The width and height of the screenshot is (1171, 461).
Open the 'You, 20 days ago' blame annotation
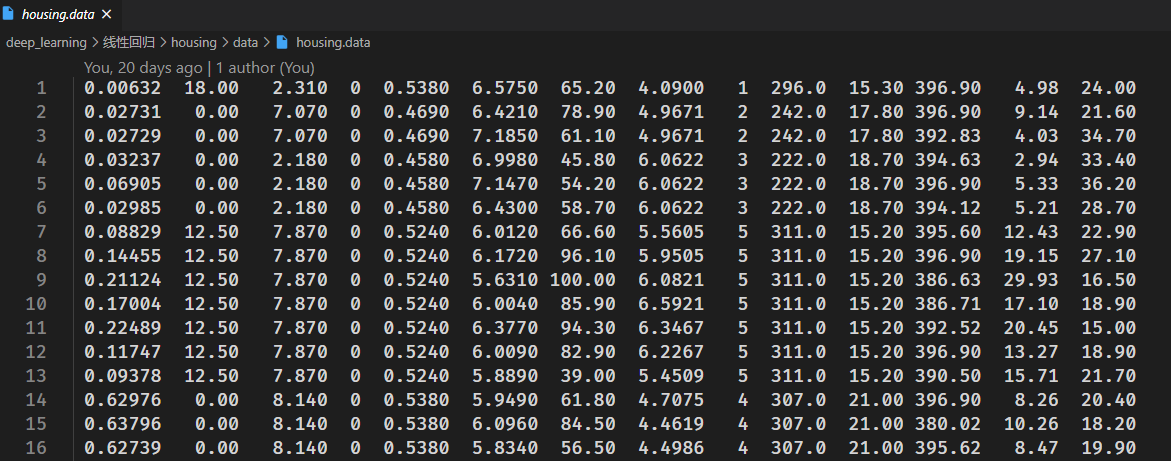click(143, 67)
